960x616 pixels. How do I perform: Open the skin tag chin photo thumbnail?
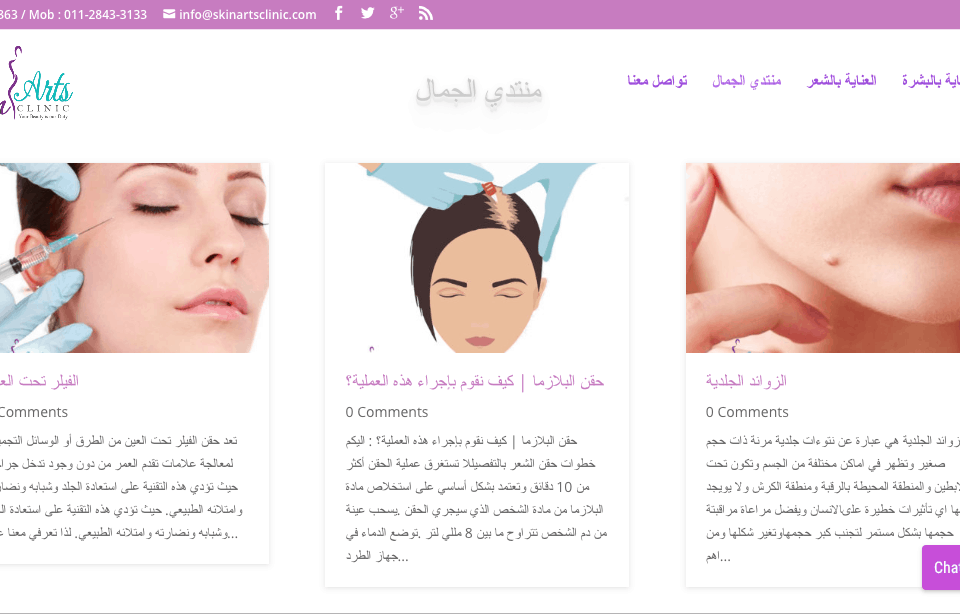tap(823, 258)
